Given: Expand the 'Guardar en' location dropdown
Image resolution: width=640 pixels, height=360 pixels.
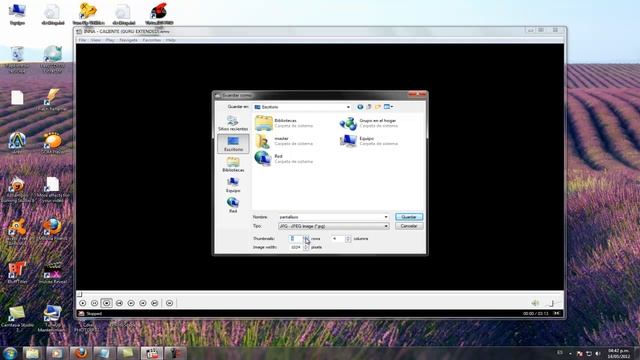Looking at the screenshot, I should click(x=348, y=107).
